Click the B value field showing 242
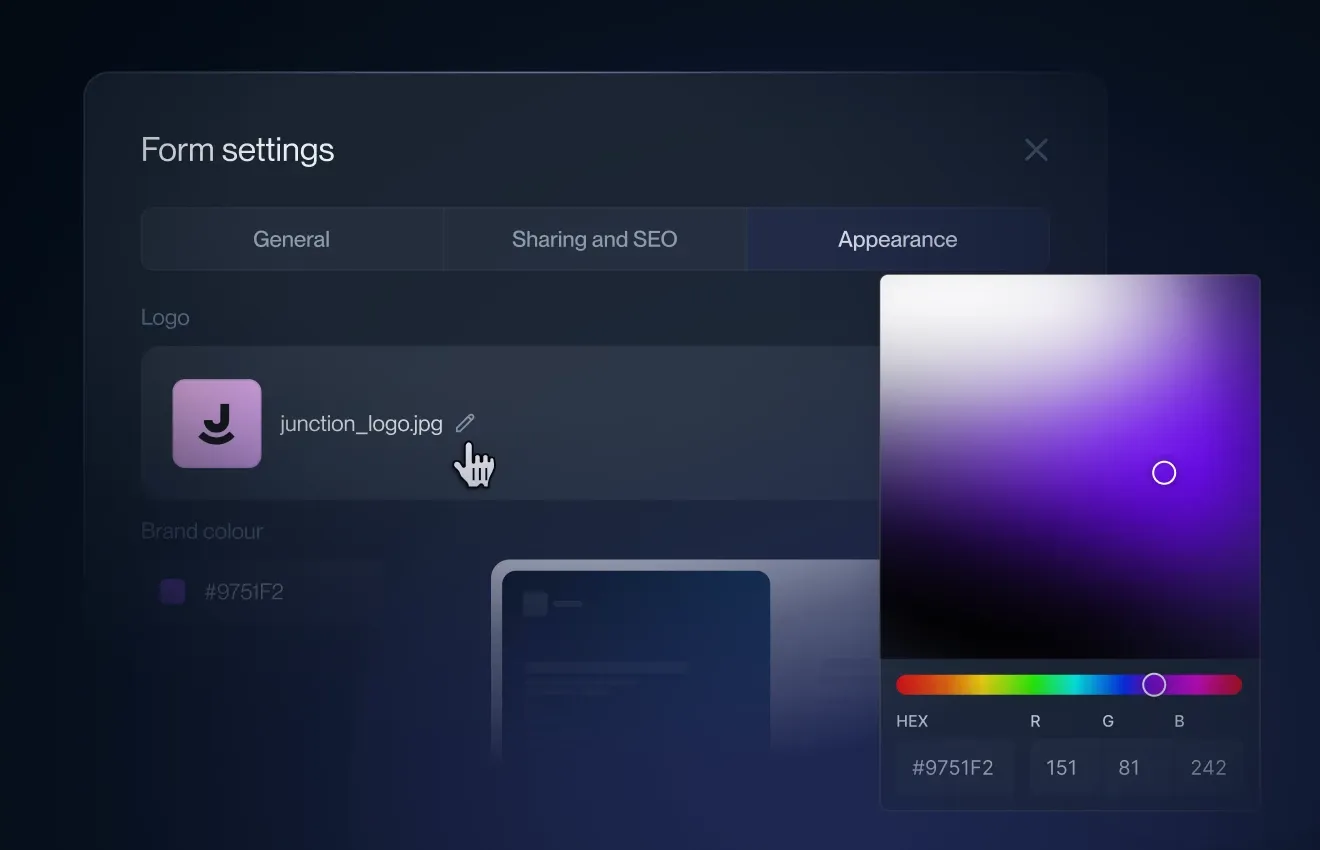1320x850 pixels. [x=1208, y=768]
